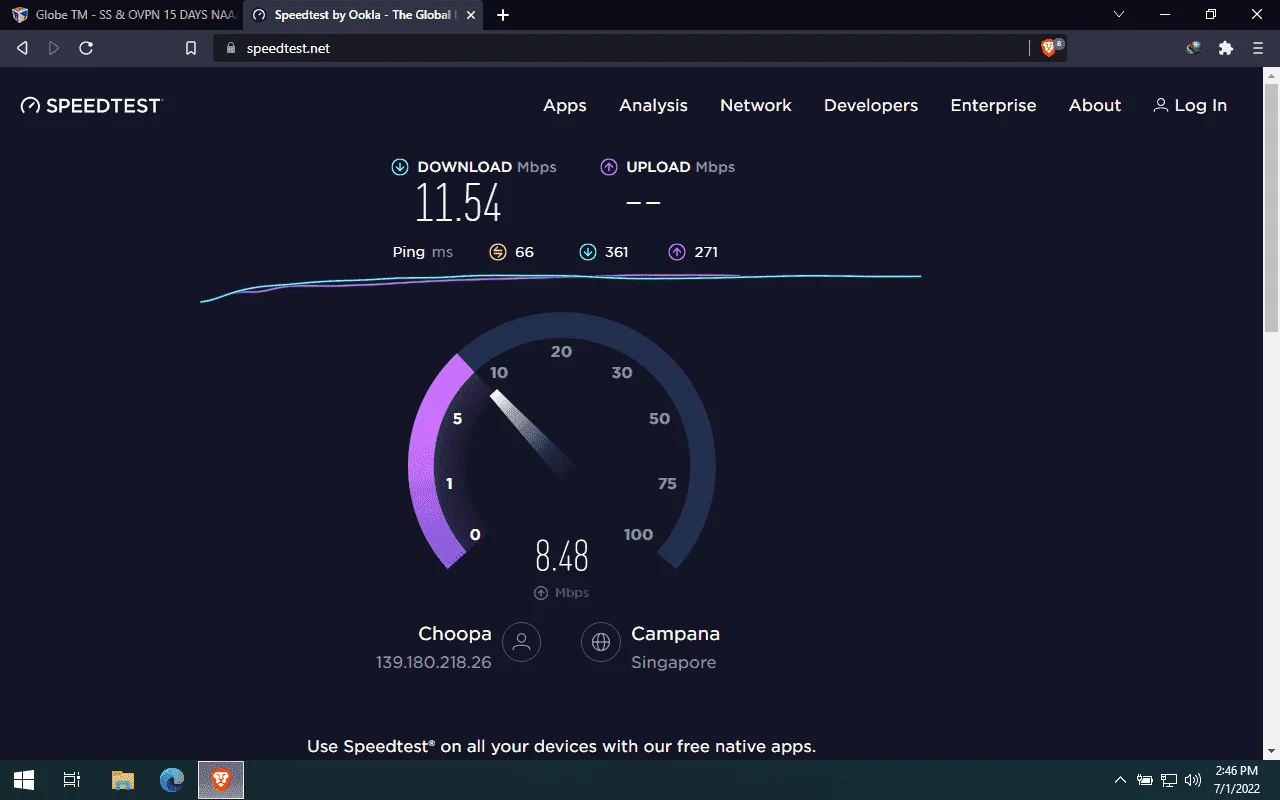1280x800 pixels.
Task: Switch to the Globe TM browser tab
Action: click(x=126, y=15)
